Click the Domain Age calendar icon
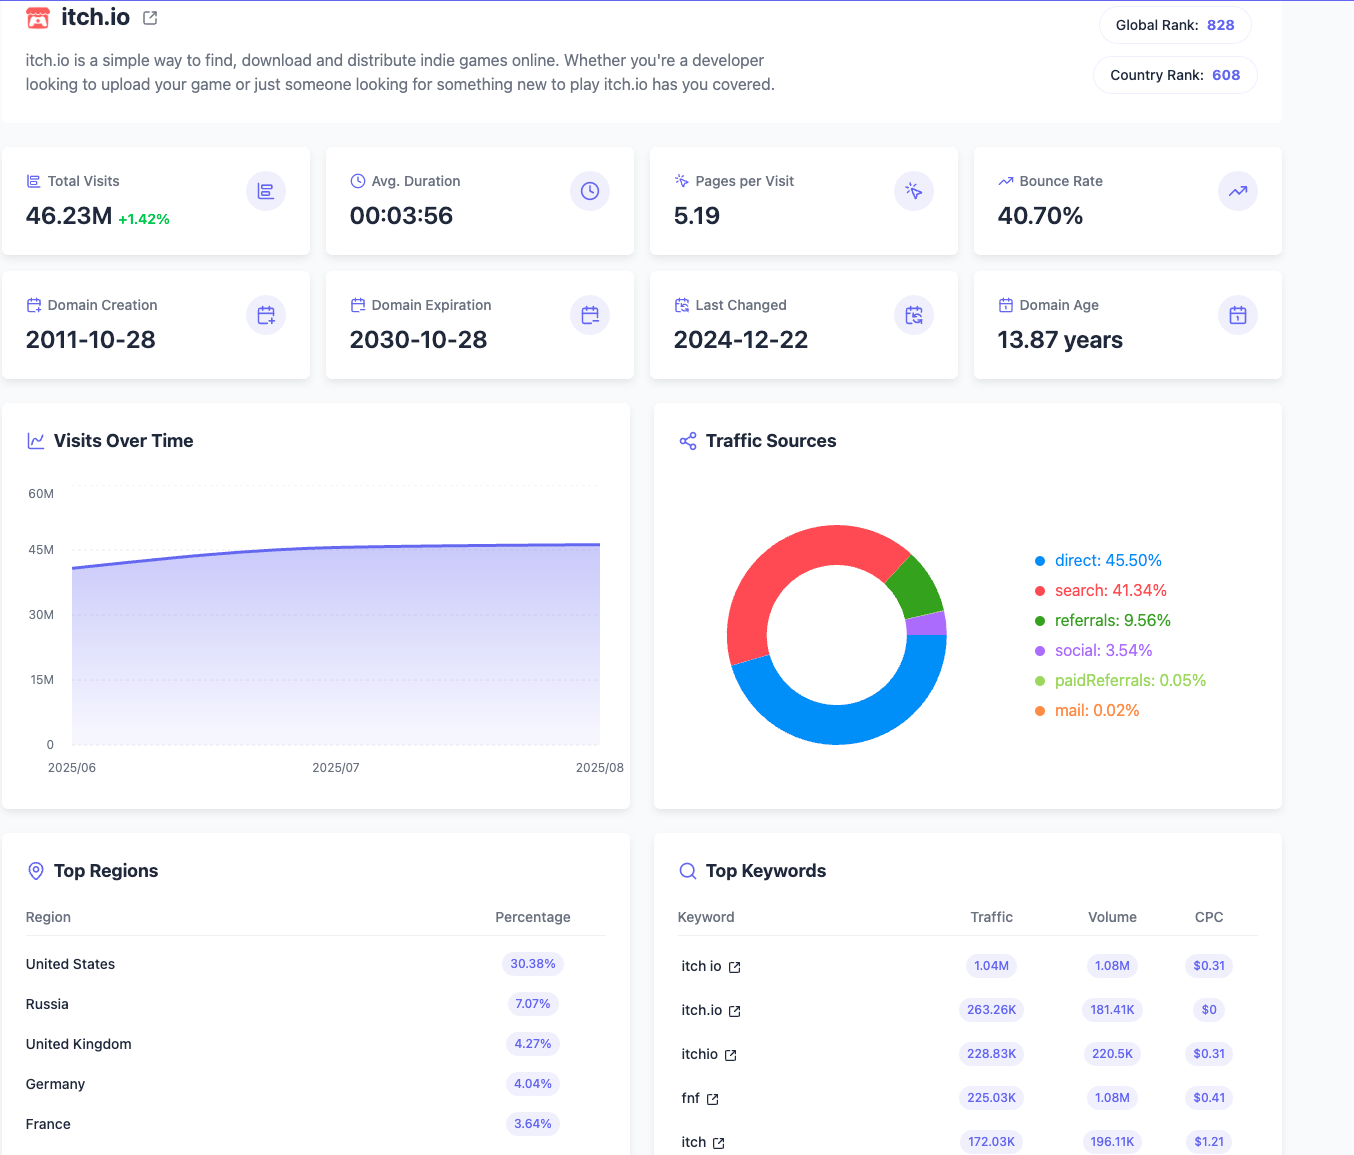Image resolution: width=1354 pixels, height=1155 pixels. 1238,315
